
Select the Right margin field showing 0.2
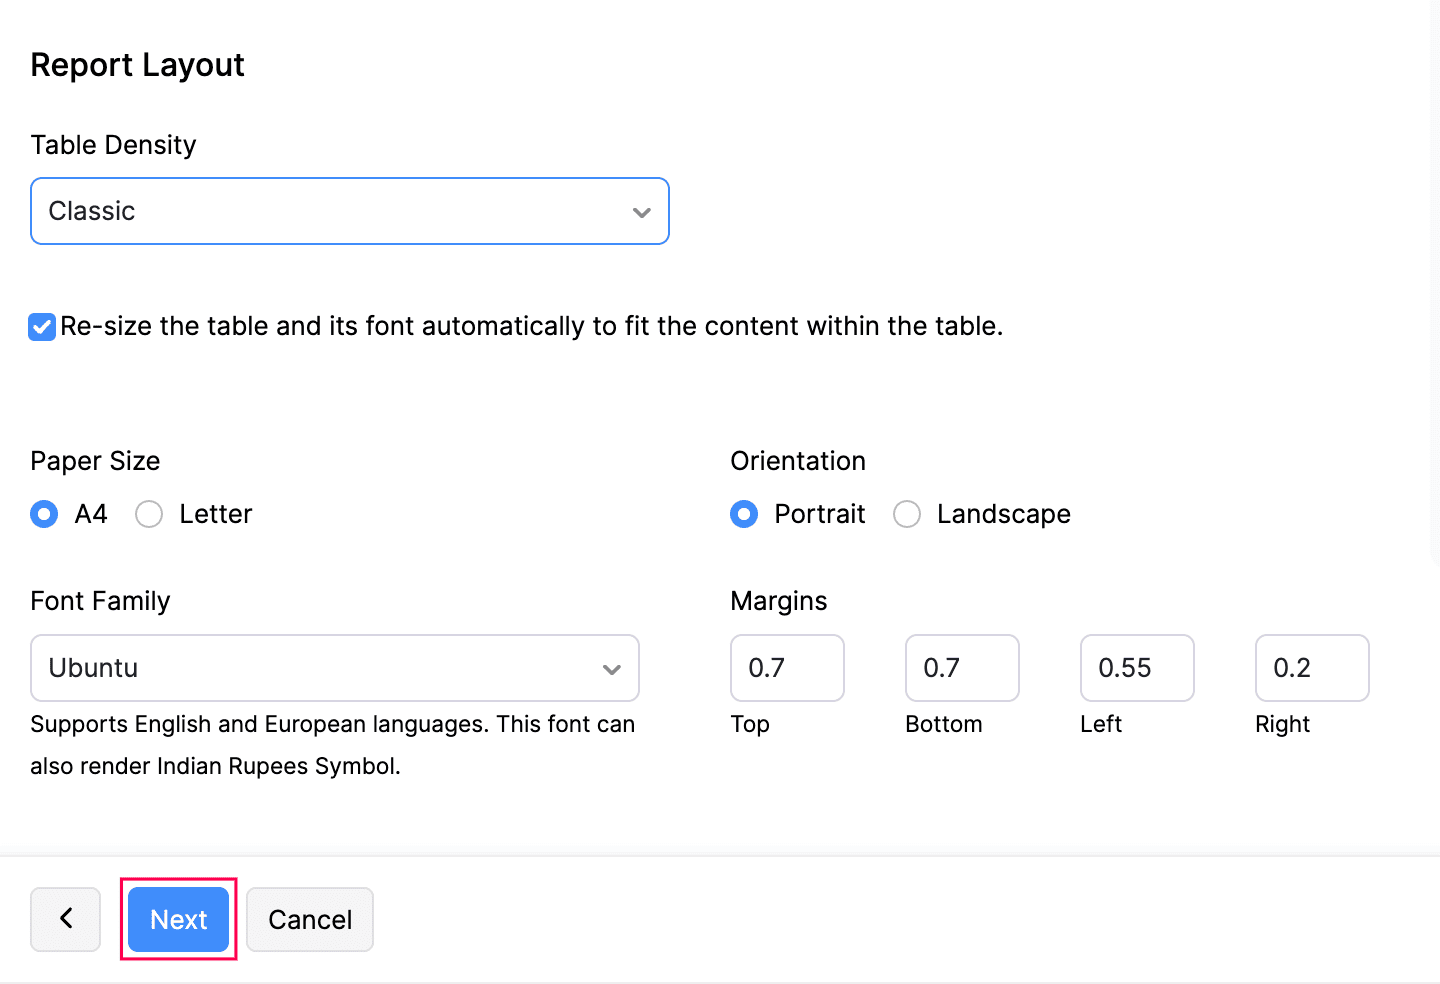click(x=1312, y=668)
